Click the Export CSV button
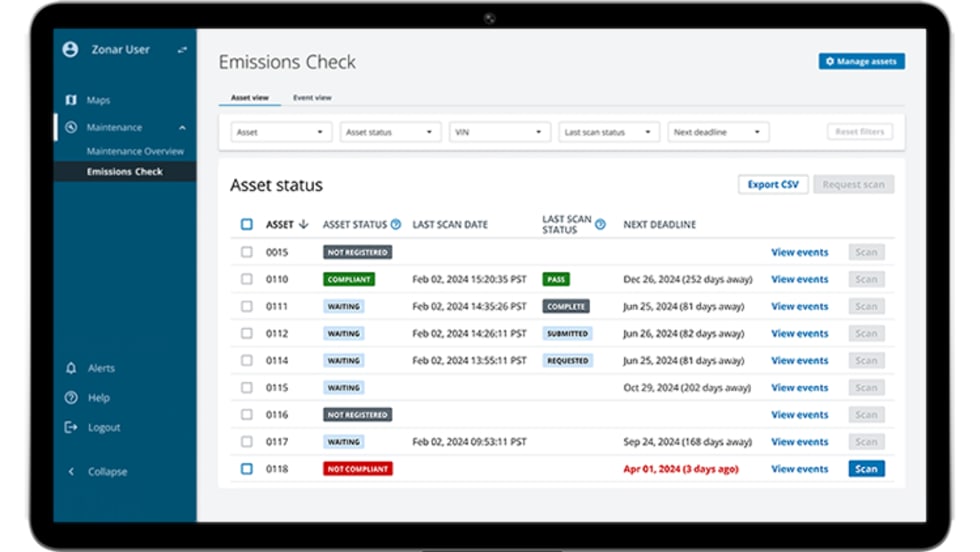This screenshot has height=552, width=980. click(x=773, y=184)
